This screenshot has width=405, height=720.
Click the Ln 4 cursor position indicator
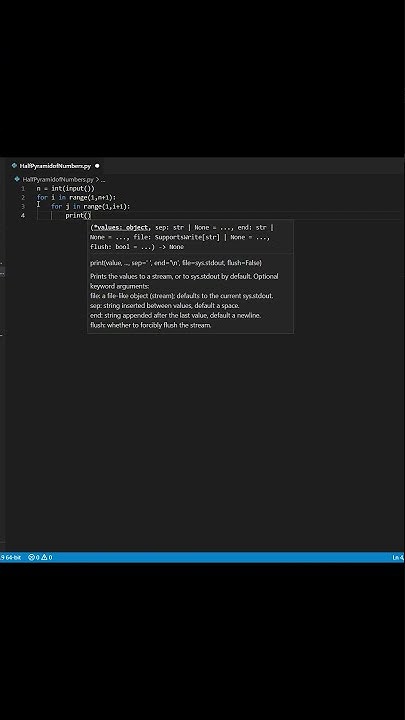(398, 557)
